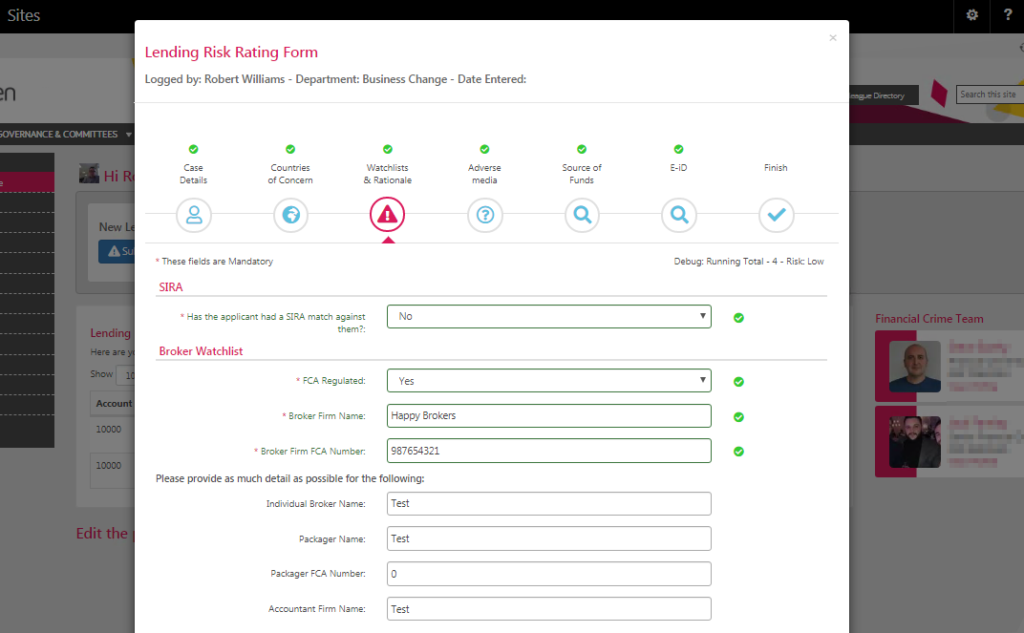Click the Finish checkmark step icon
The image size is (1024, 633).
[776, 214]
